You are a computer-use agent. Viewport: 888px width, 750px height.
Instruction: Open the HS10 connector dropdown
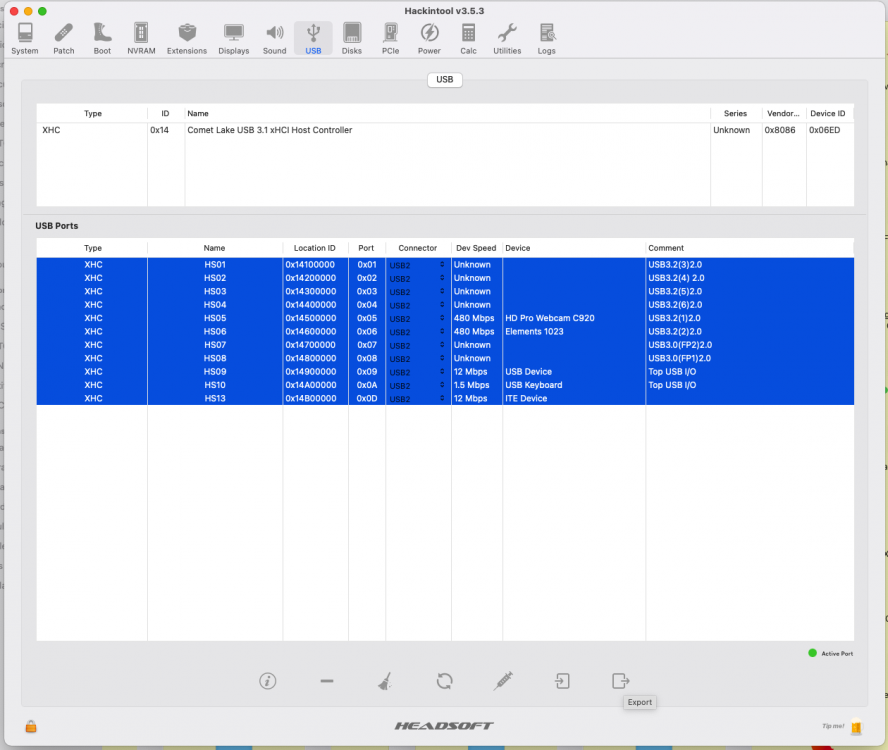click(x=417, y=385)
